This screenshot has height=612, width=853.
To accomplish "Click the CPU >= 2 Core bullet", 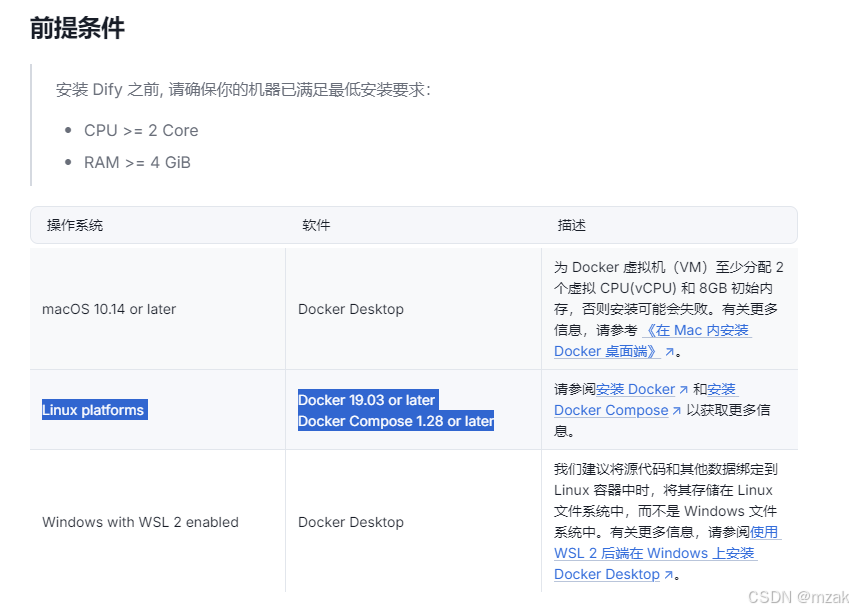I will coord(141,131).
